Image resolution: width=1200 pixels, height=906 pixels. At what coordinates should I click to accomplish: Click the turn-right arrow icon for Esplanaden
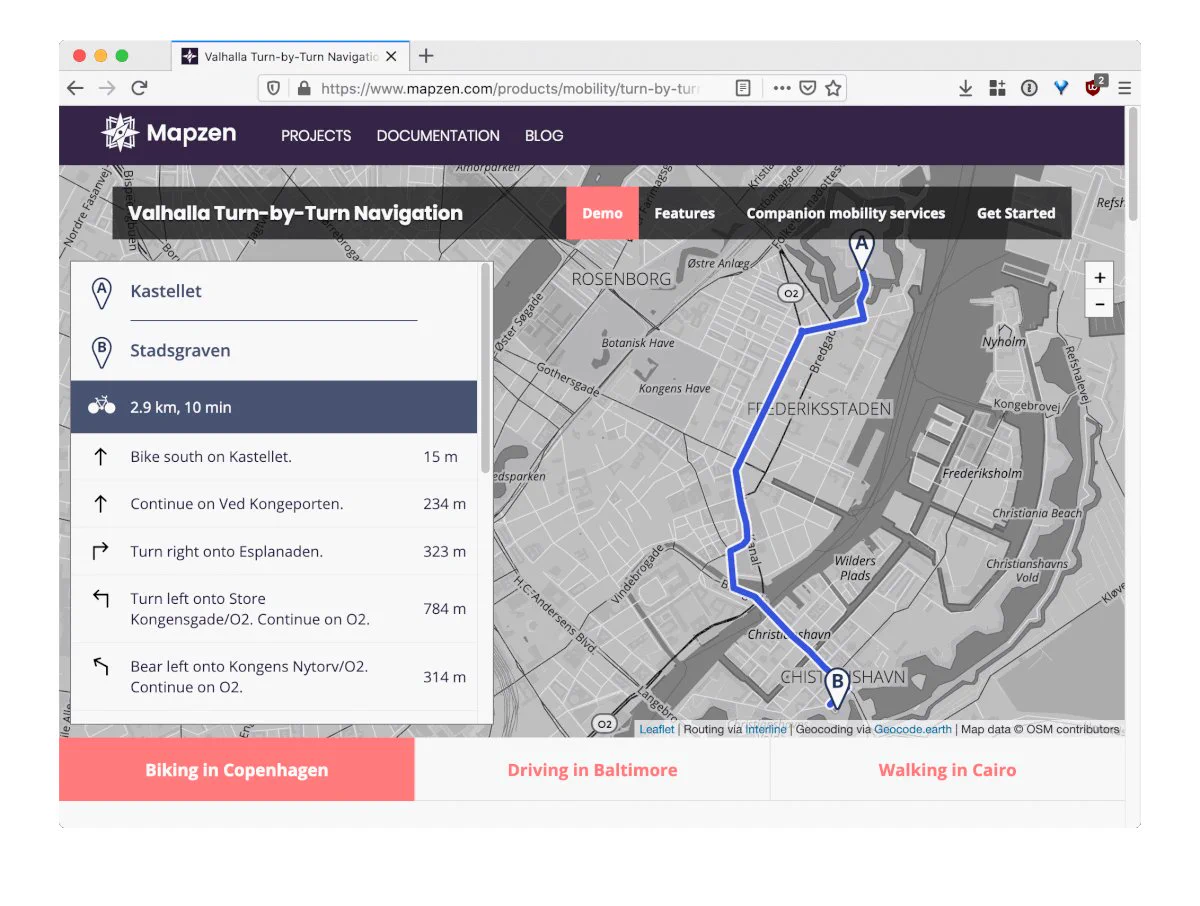[x=100, y=551]
